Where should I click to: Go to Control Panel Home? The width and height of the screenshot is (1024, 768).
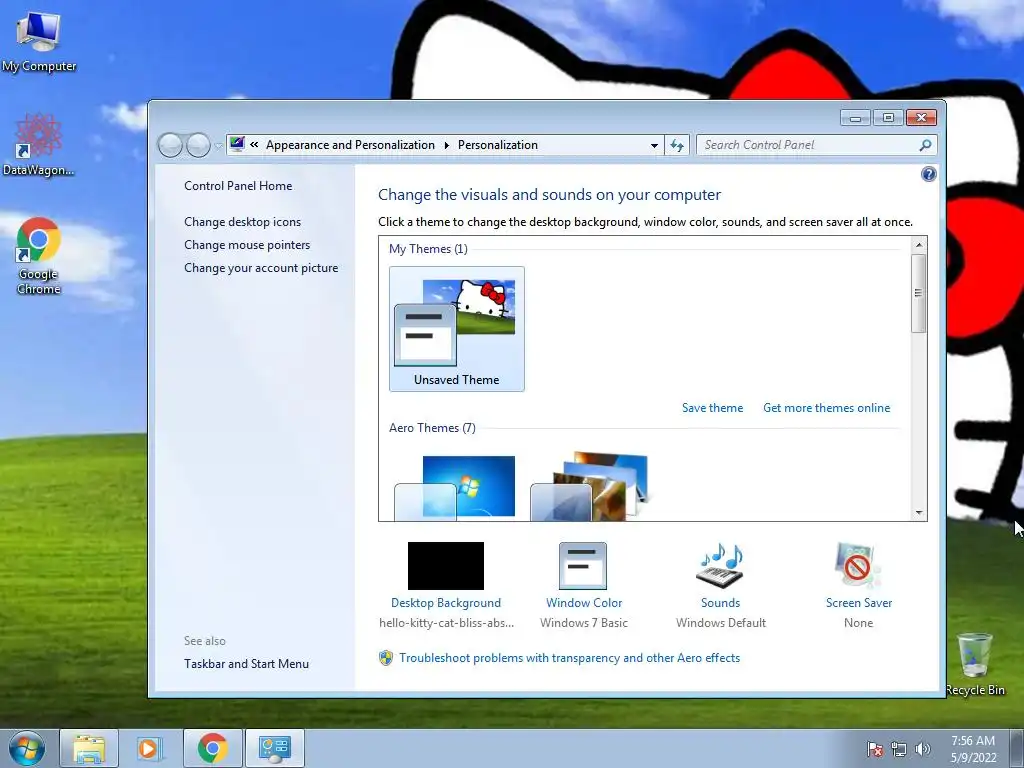click(238, 186)
